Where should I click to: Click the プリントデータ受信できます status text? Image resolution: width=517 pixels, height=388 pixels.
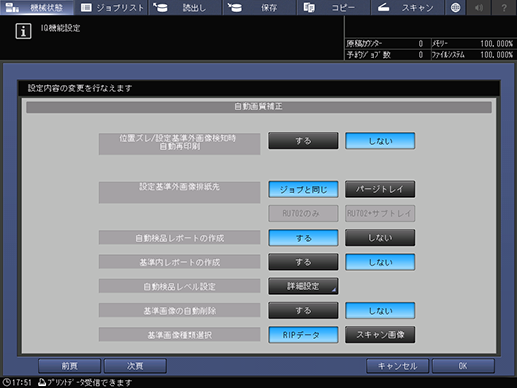[x=89, y=382]
